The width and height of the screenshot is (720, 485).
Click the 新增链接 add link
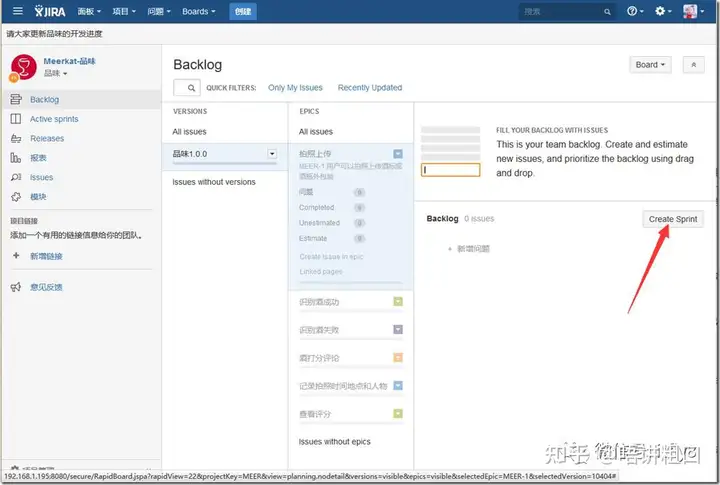(46, 256)
